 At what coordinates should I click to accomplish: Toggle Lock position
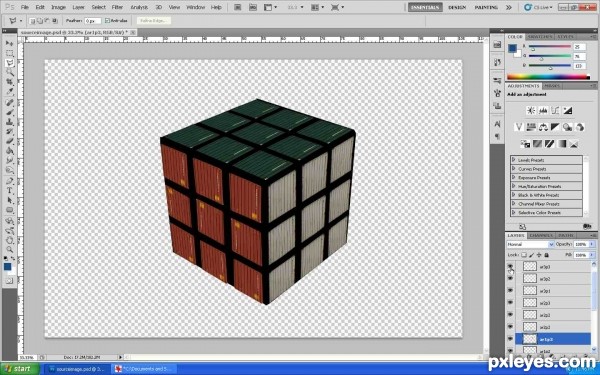(x=539, y=255)
